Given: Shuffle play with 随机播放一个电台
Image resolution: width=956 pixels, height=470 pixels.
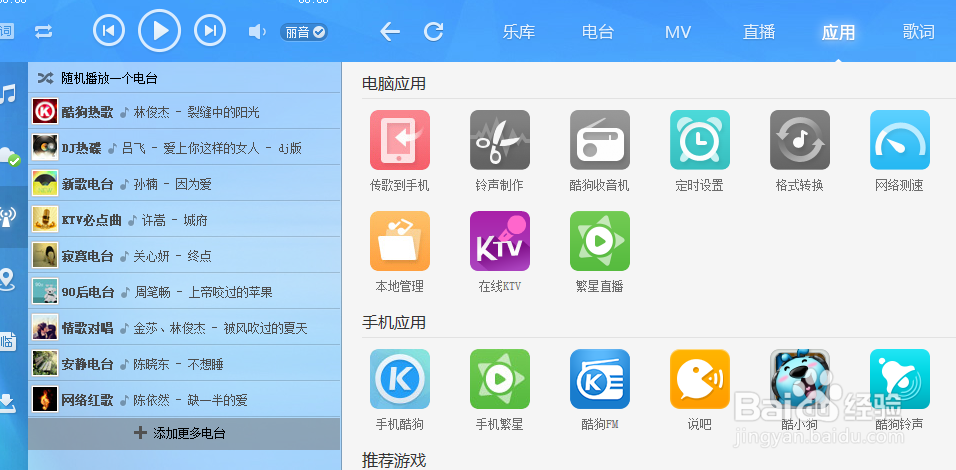Looking at the screenshot, I should click(x=184, y=78).
